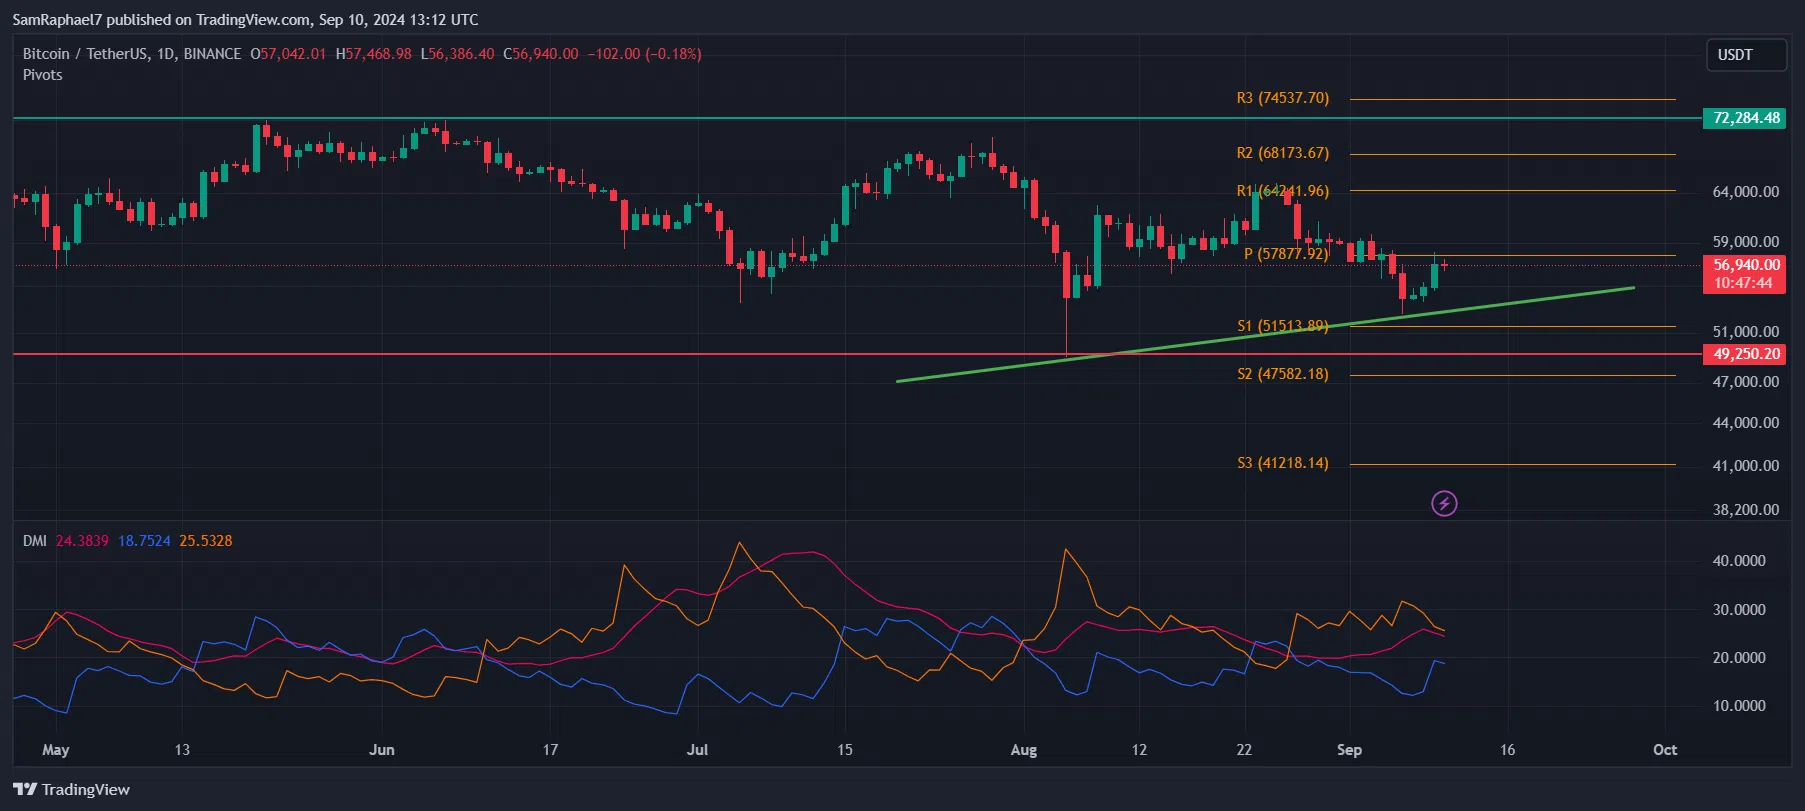This screenshot has width=1805, height=811.
Task: Click the 13 date on time axis
Action: click(181, 749)
